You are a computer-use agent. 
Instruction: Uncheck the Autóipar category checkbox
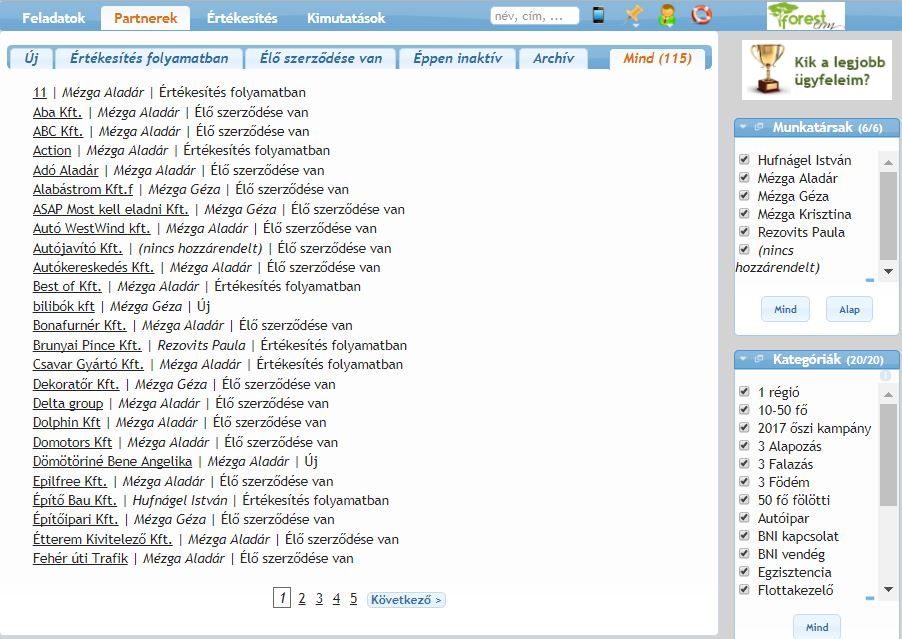click(744, 518)
